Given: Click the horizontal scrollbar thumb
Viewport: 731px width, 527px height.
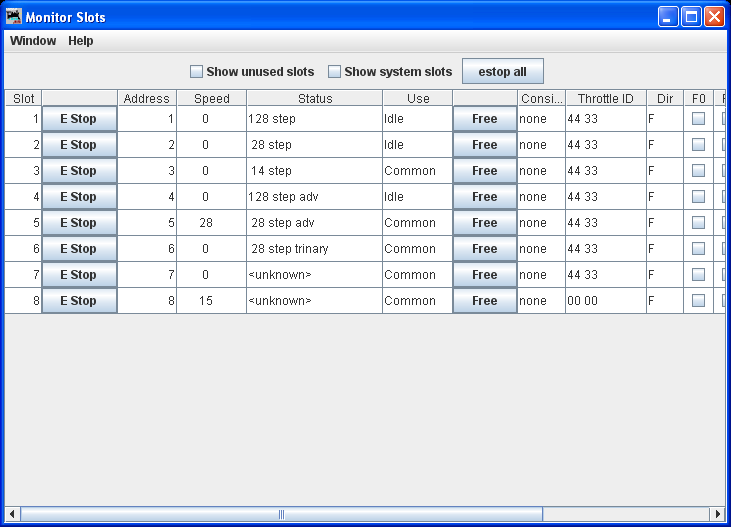Looking at the screenshot, I should 281,514.
